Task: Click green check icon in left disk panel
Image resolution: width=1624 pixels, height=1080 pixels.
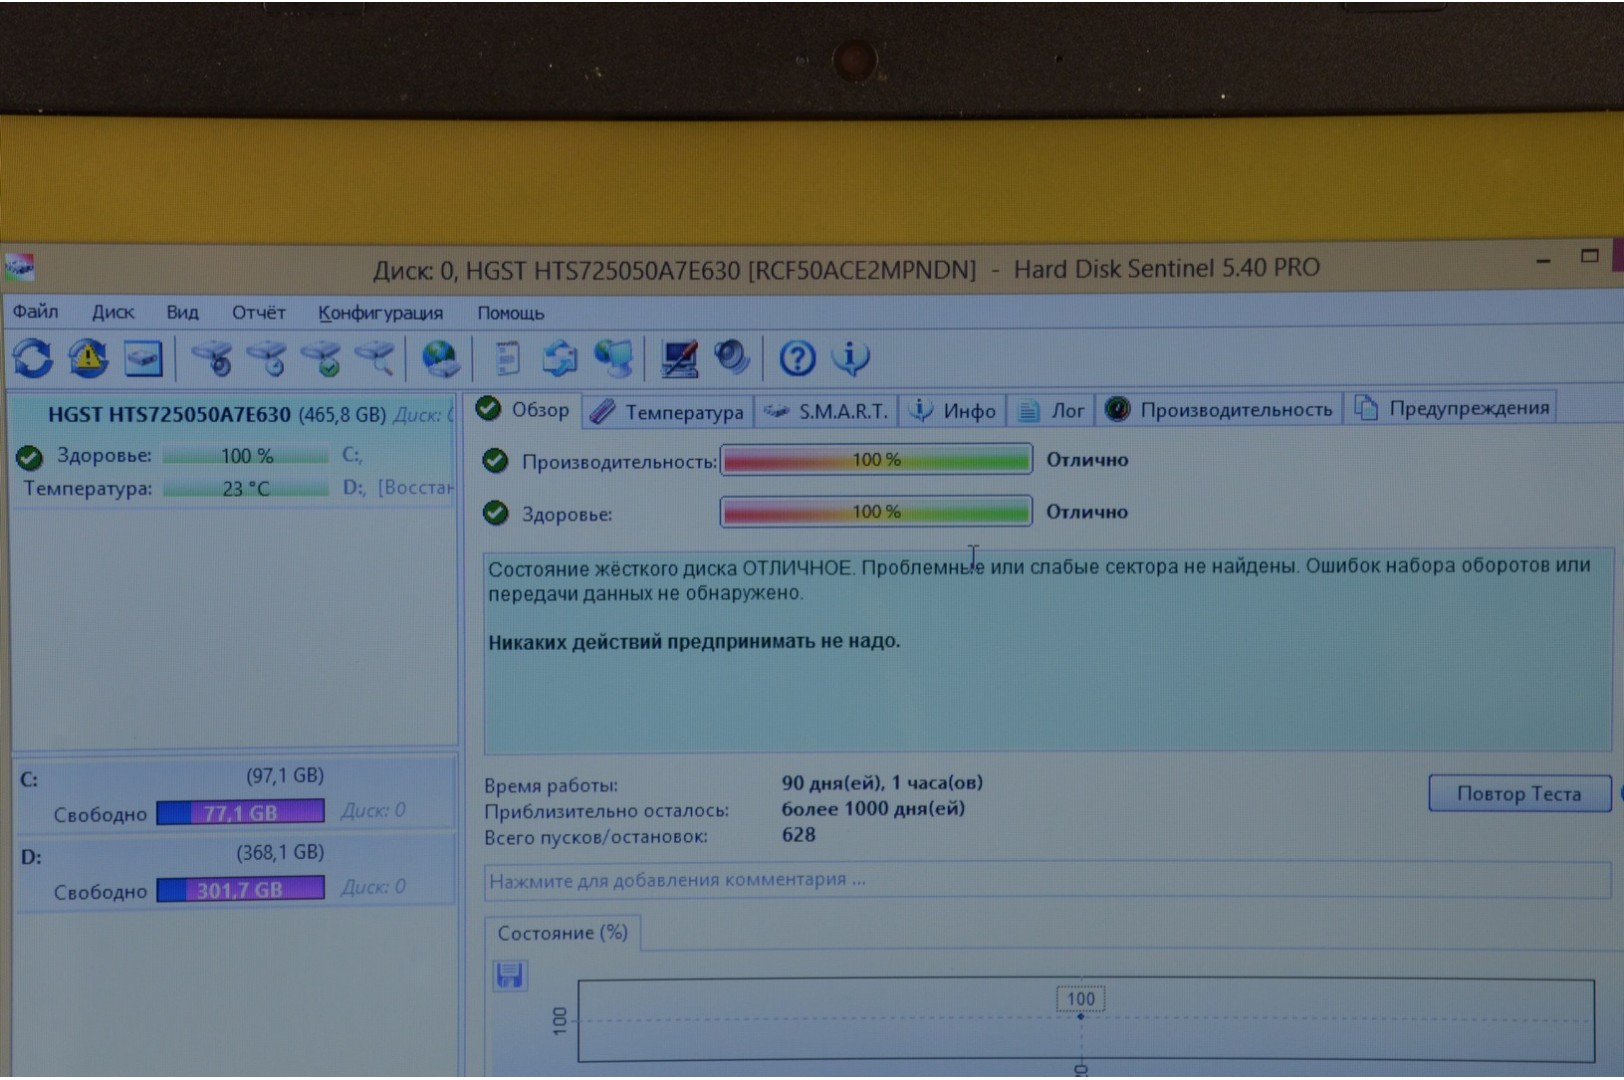Action: pyautogui.click(x=30, y=457)
